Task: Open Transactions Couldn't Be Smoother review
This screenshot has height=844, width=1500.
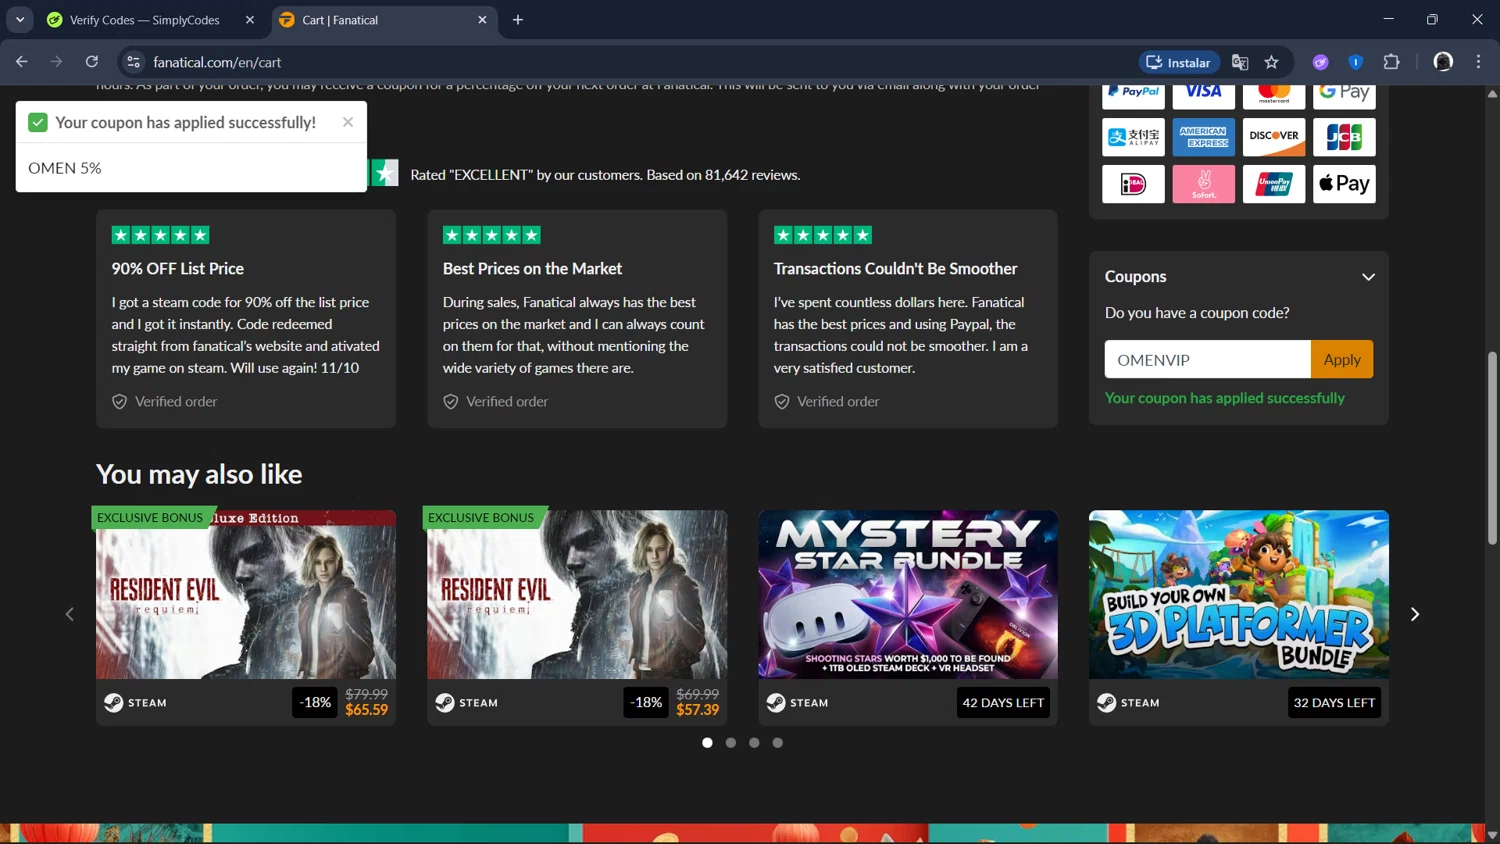Action: click(x=908, y=319)
